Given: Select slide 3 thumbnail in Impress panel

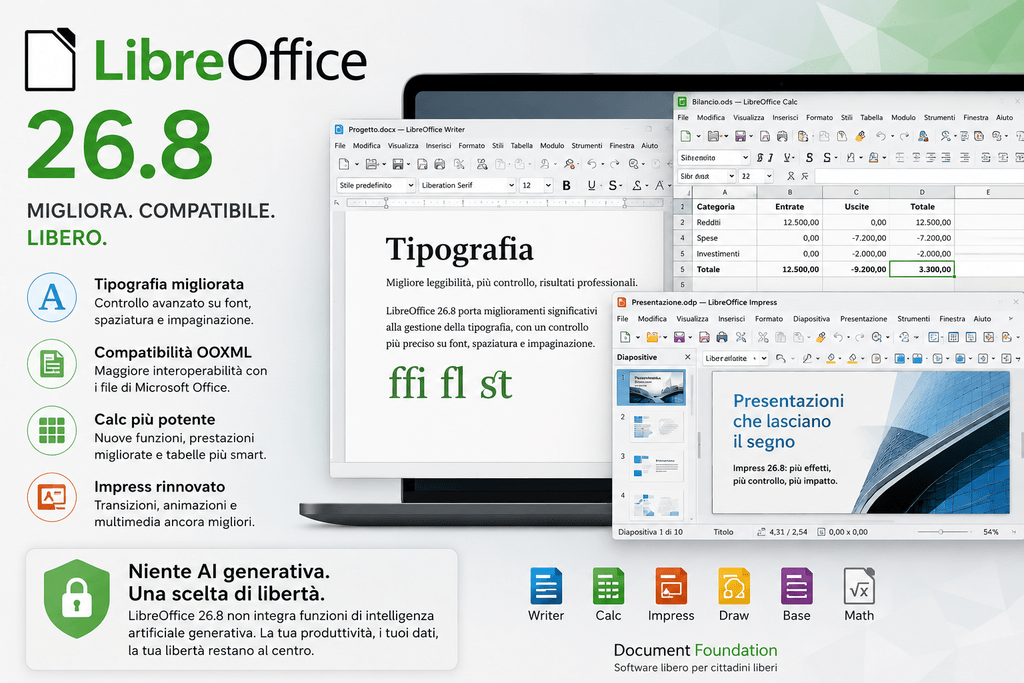Looking at the screenshot, I should click(656, 466).
